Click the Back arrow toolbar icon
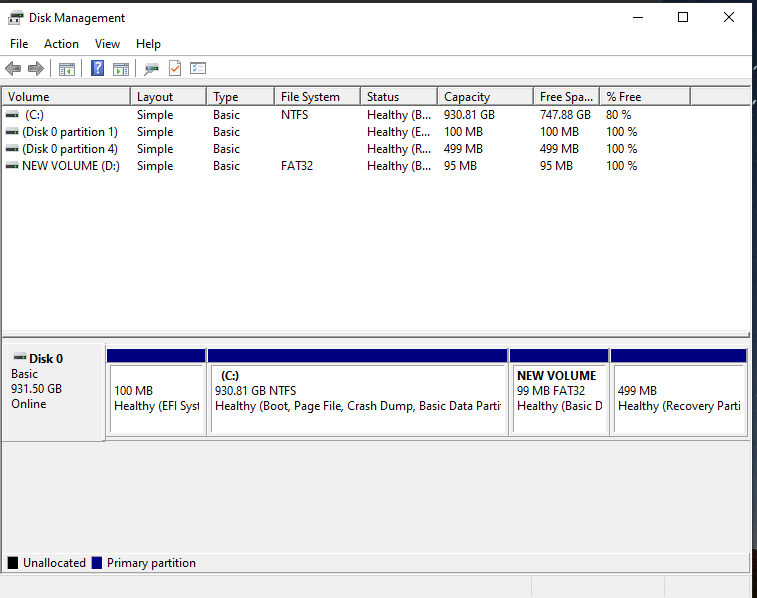Image resolution: width=757 pixels, height=598 pixels. 13,69
